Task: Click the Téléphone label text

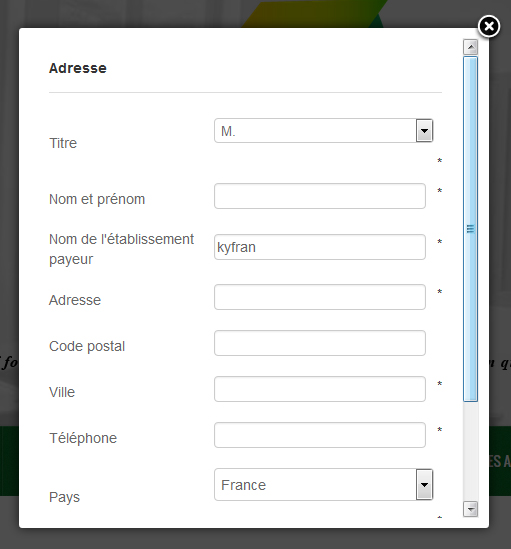Action: [x=83, y=438]
